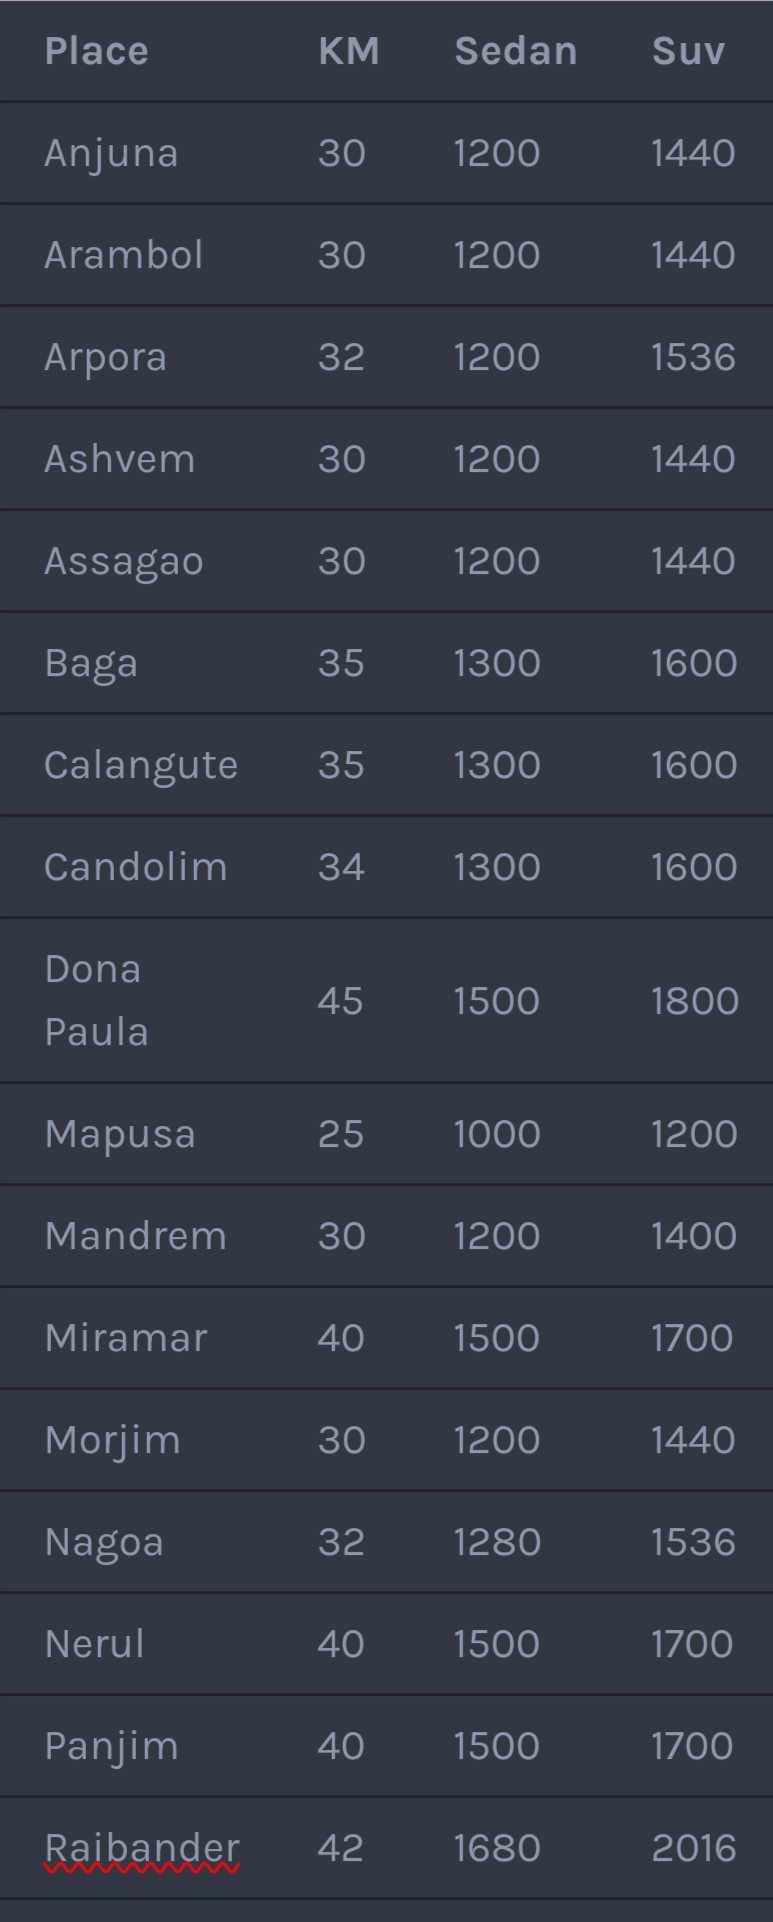Click the Place column header
Screen dimensions: 773x1922
point(96,51)
